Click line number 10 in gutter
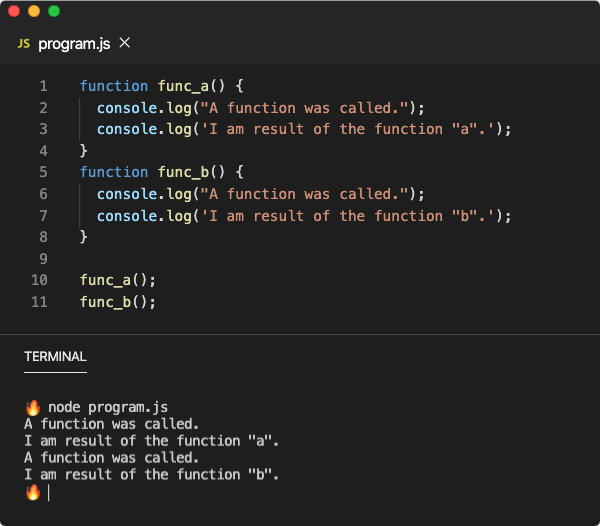The height and width of the screenshot is (526, 600). (x=39, y=280)
